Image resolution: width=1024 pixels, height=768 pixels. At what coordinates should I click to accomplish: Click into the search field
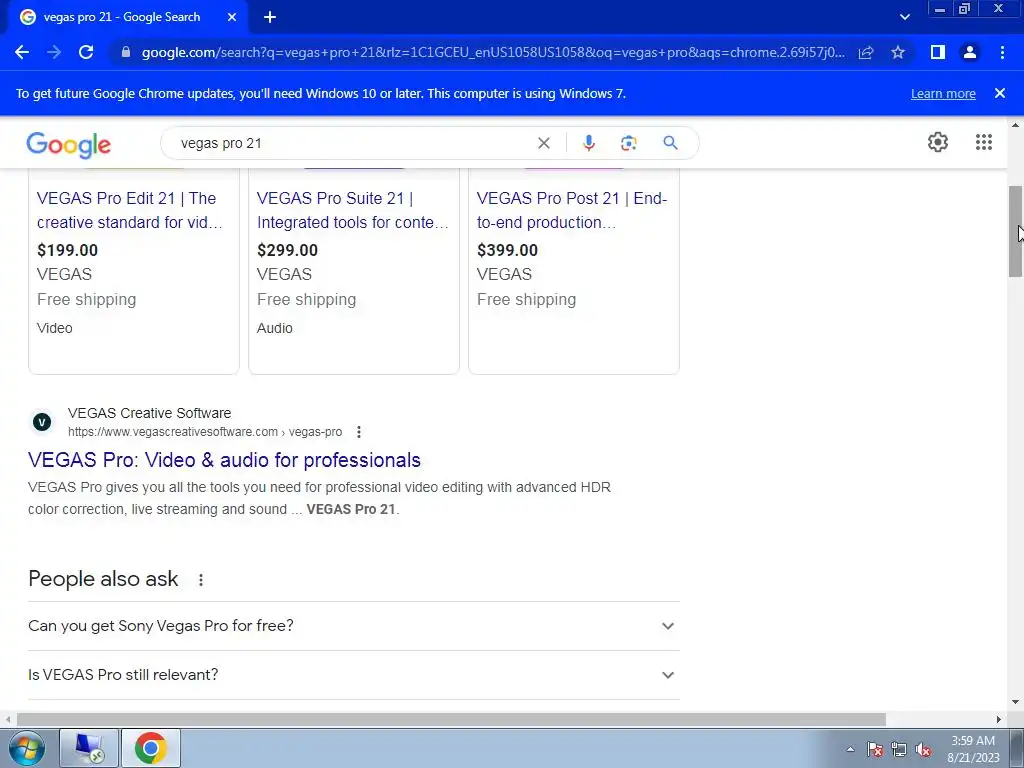[353, 143]
